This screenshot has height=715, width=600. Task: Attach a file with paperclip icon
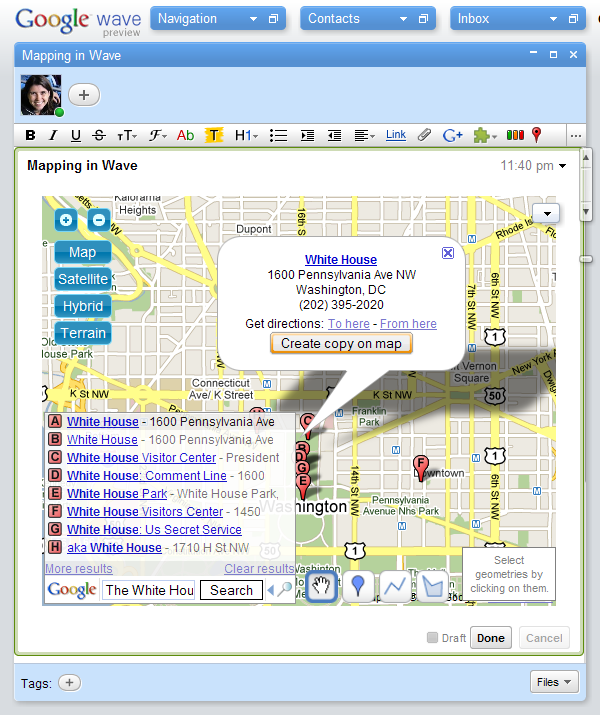click(424, 135)
